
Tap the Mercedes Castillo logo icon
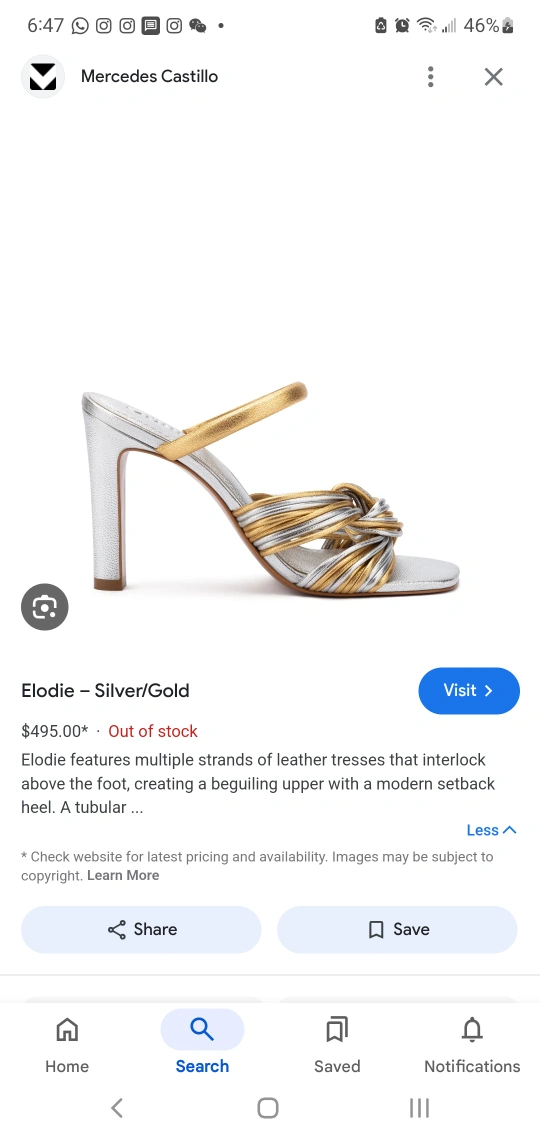[x=43, y=76]
